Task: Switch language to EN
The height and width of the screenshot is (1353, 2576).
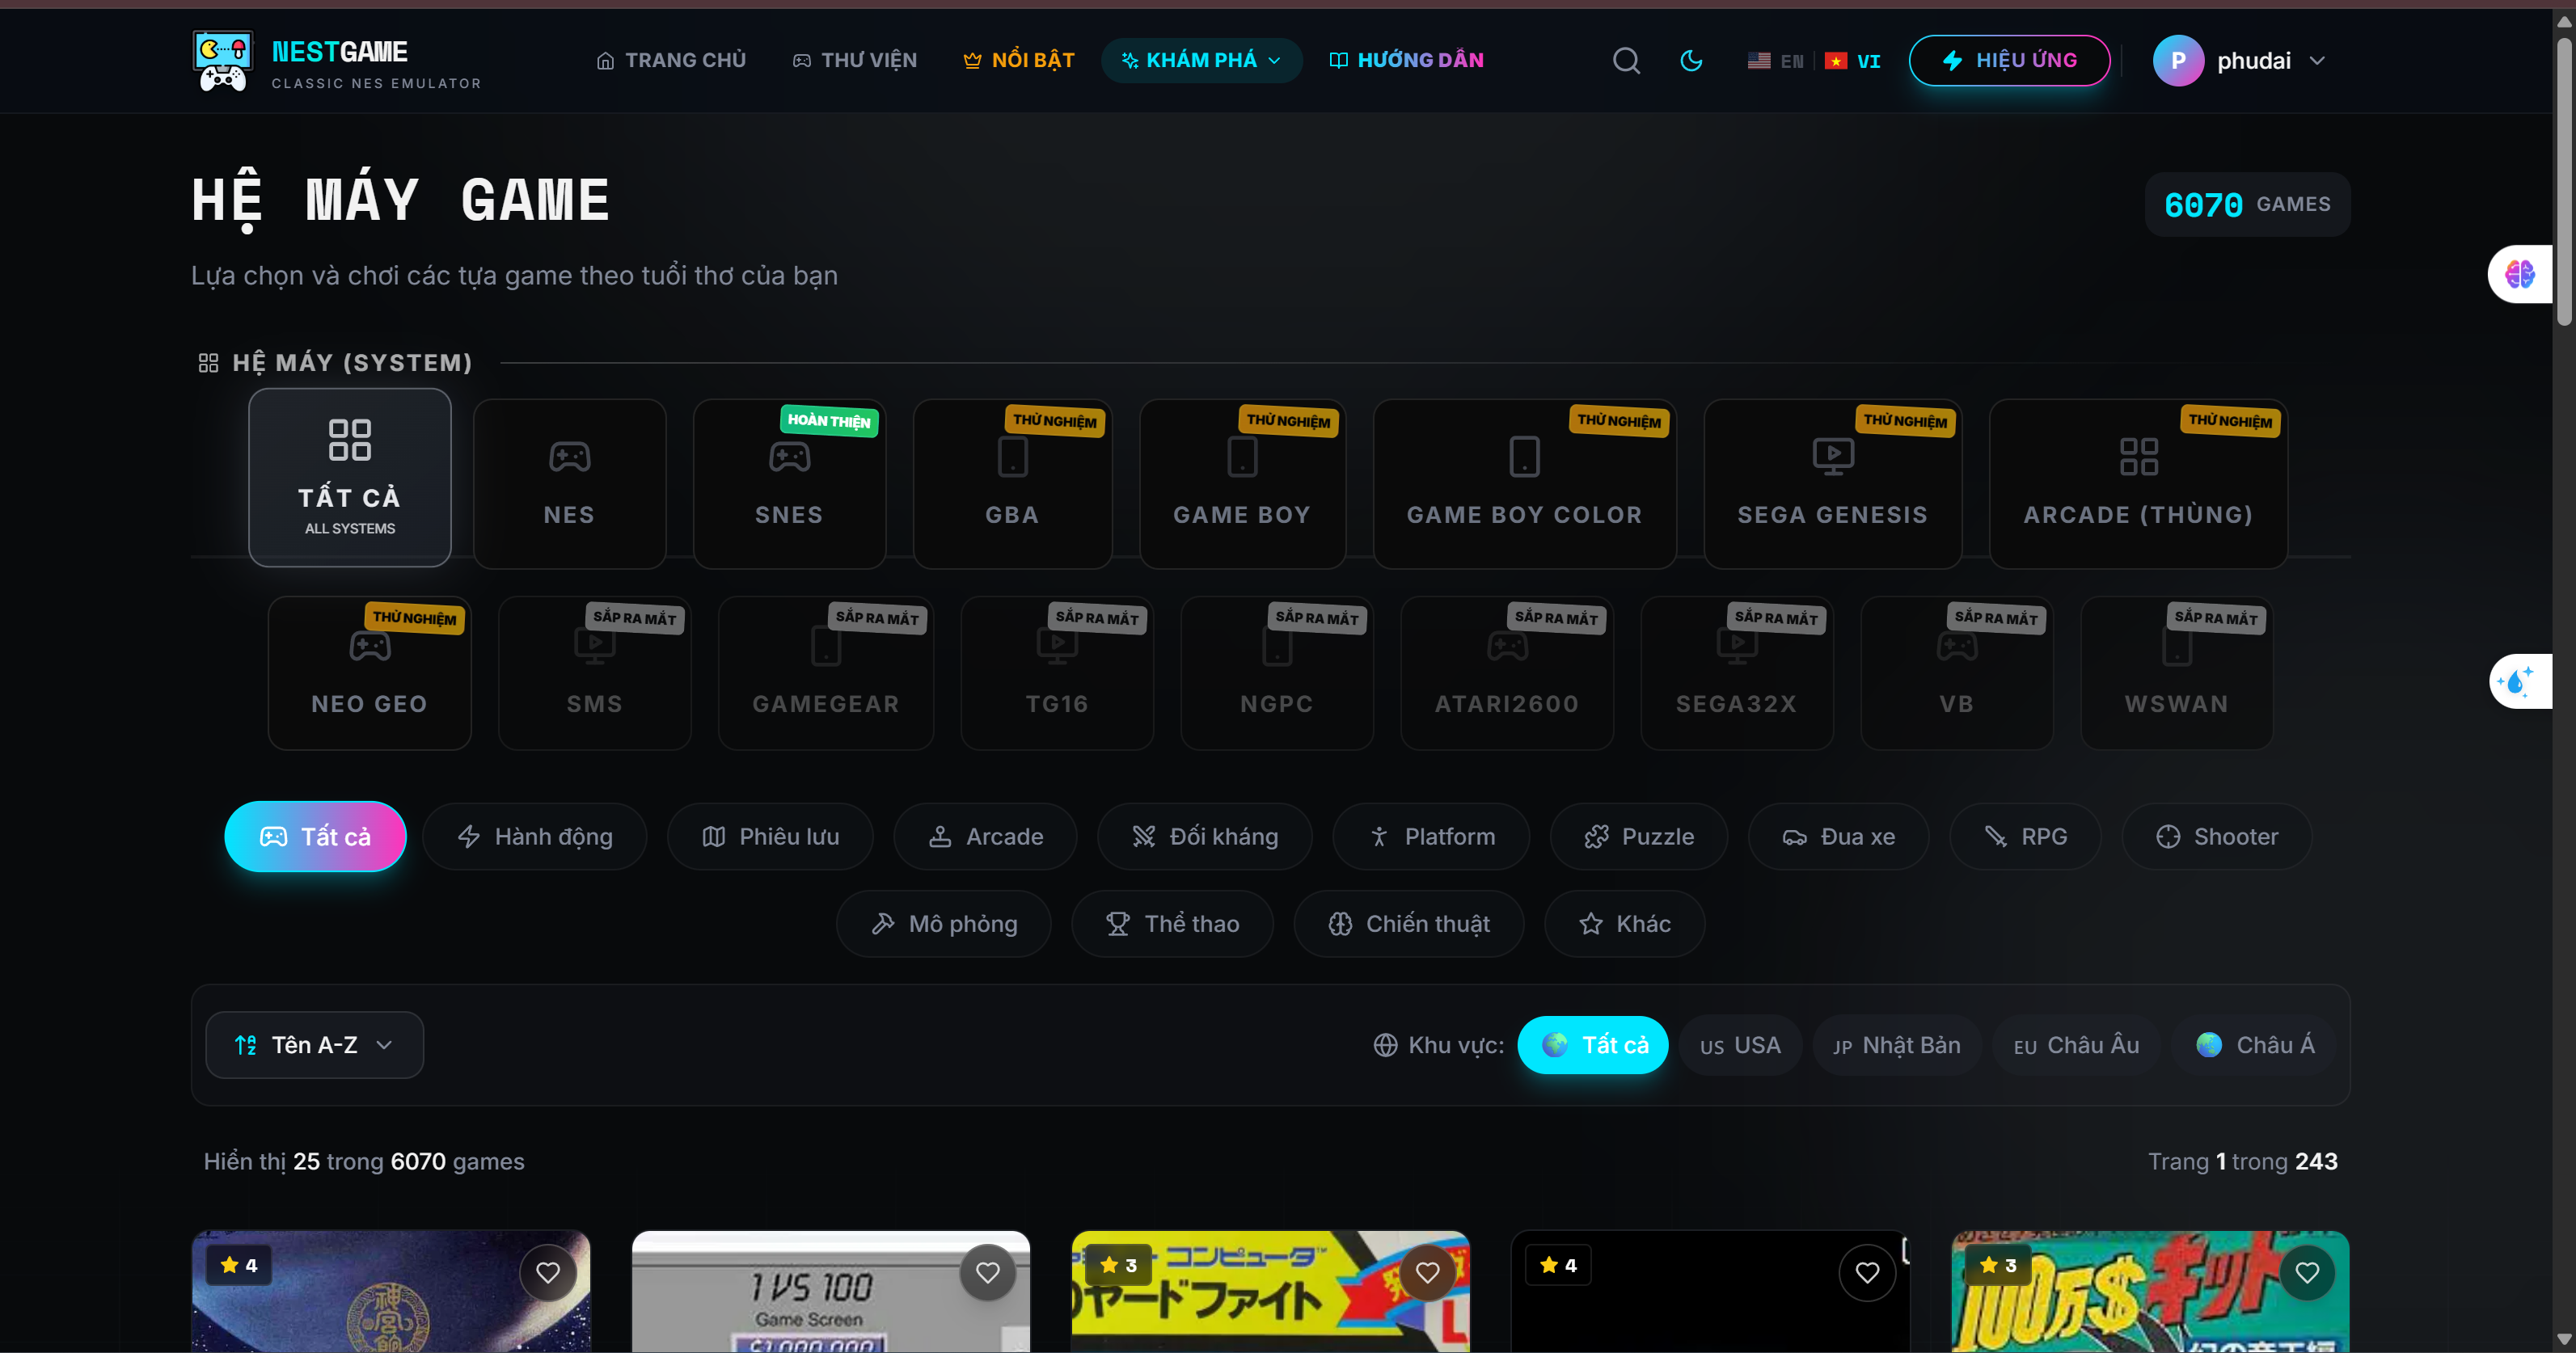Action: [1776, 61]
